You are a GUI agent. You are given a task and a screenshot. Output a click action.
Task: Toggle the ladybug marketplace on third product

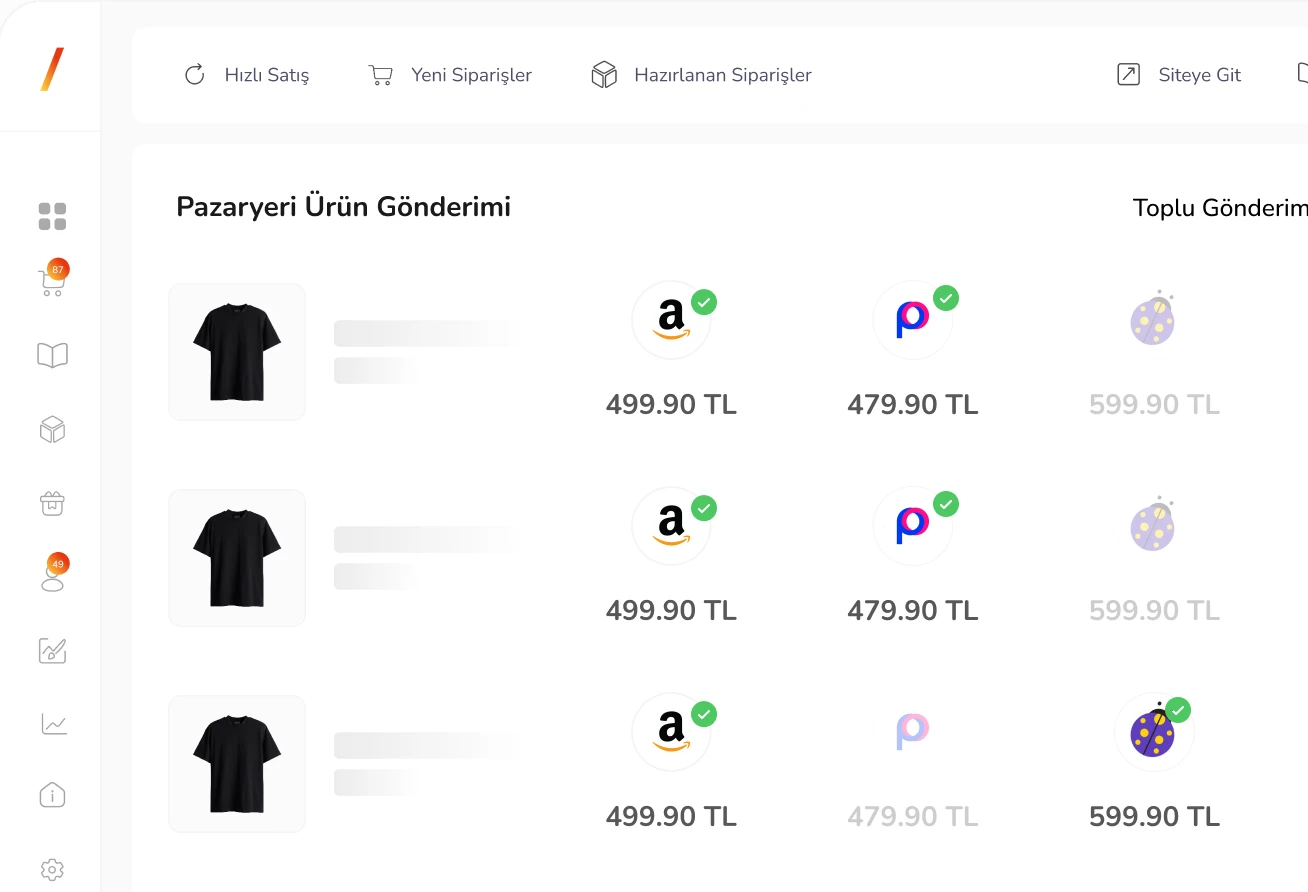point(1155,732)
